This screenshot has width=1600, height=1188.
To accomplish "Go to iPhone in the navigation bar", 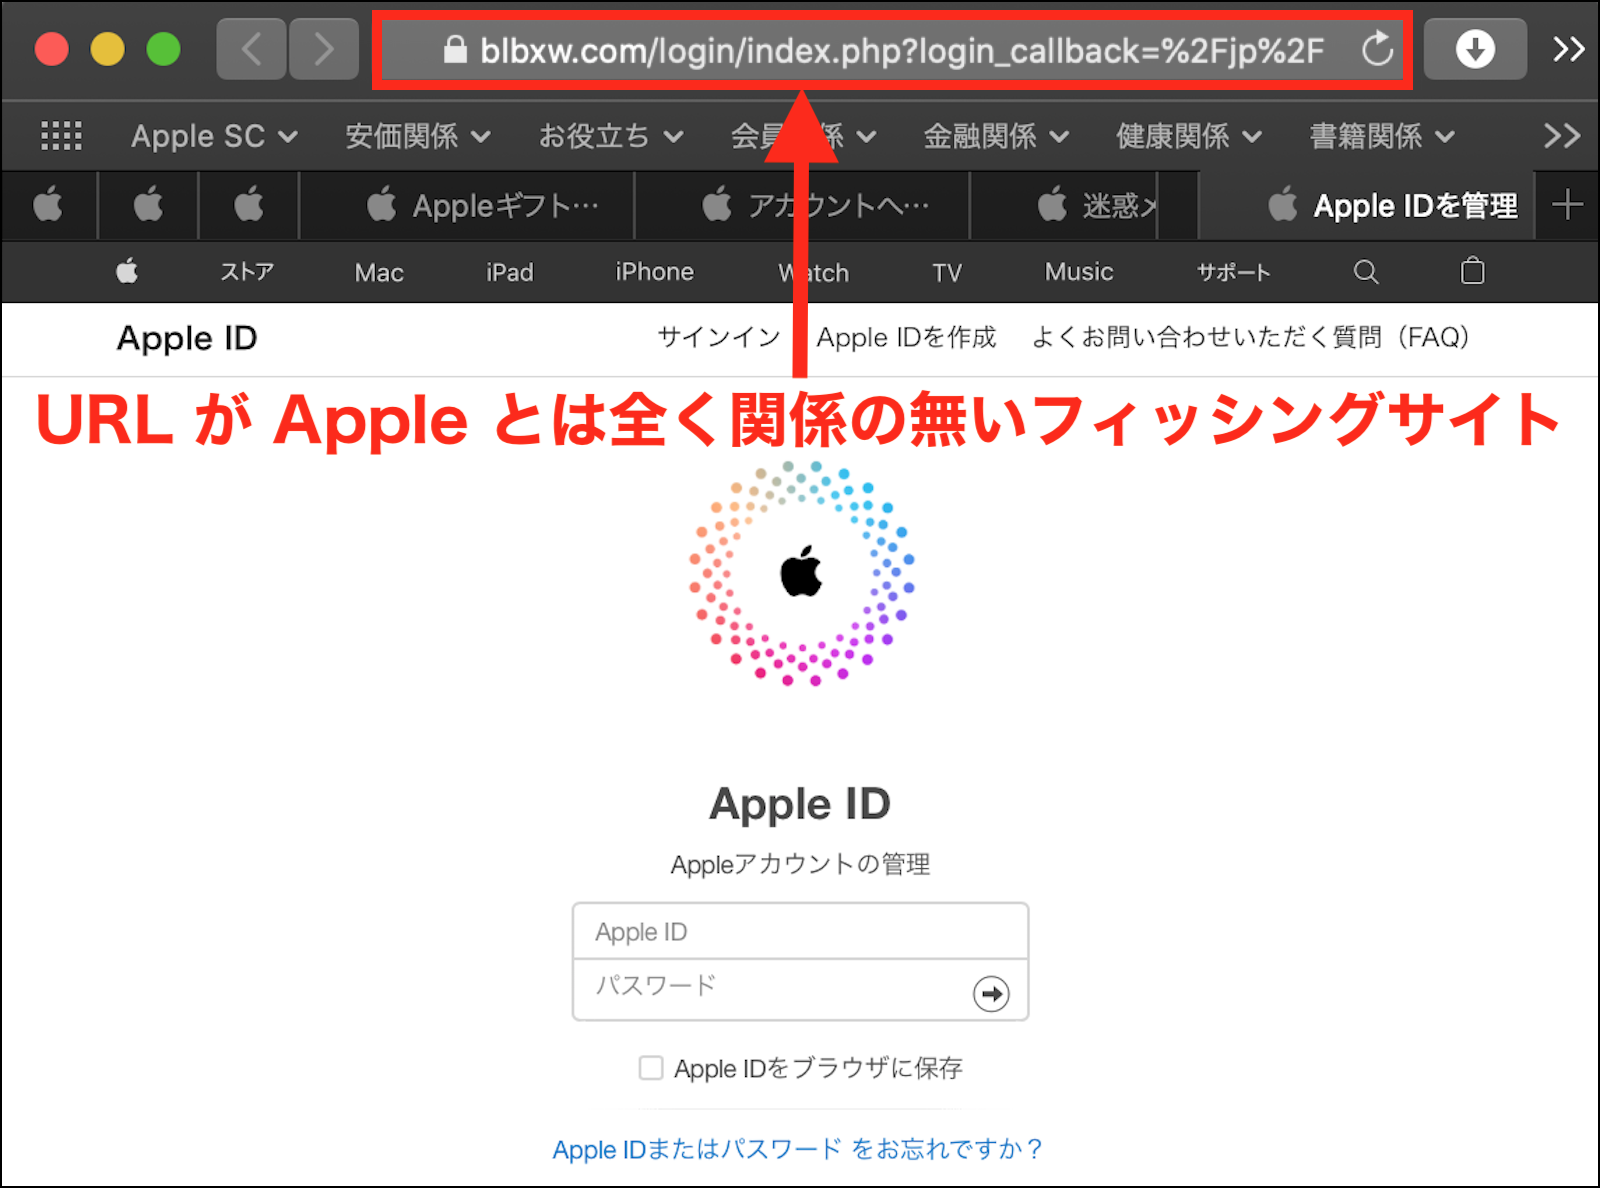I will click(655, 272).
